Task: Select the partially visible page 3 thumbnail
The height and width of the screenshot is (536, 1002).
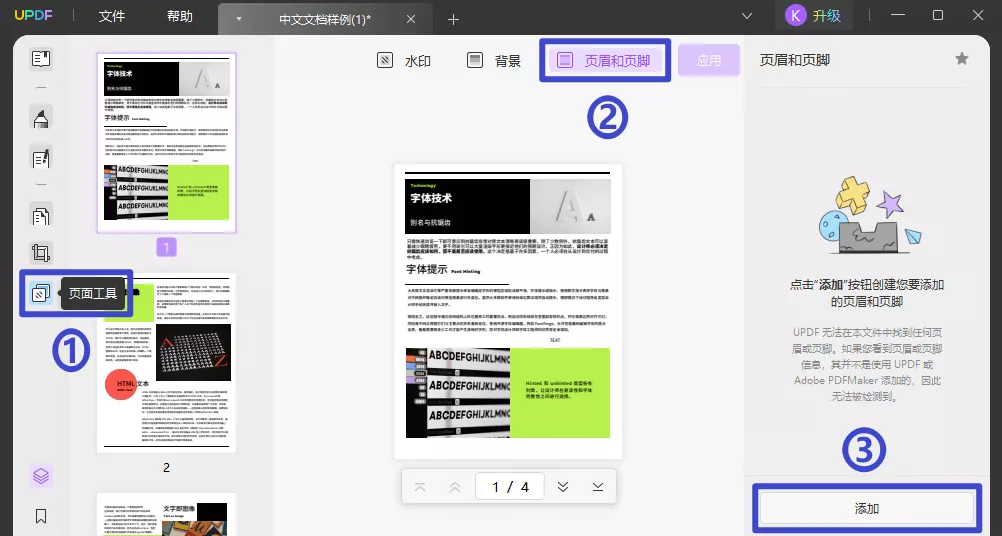Action: [166, 514]
